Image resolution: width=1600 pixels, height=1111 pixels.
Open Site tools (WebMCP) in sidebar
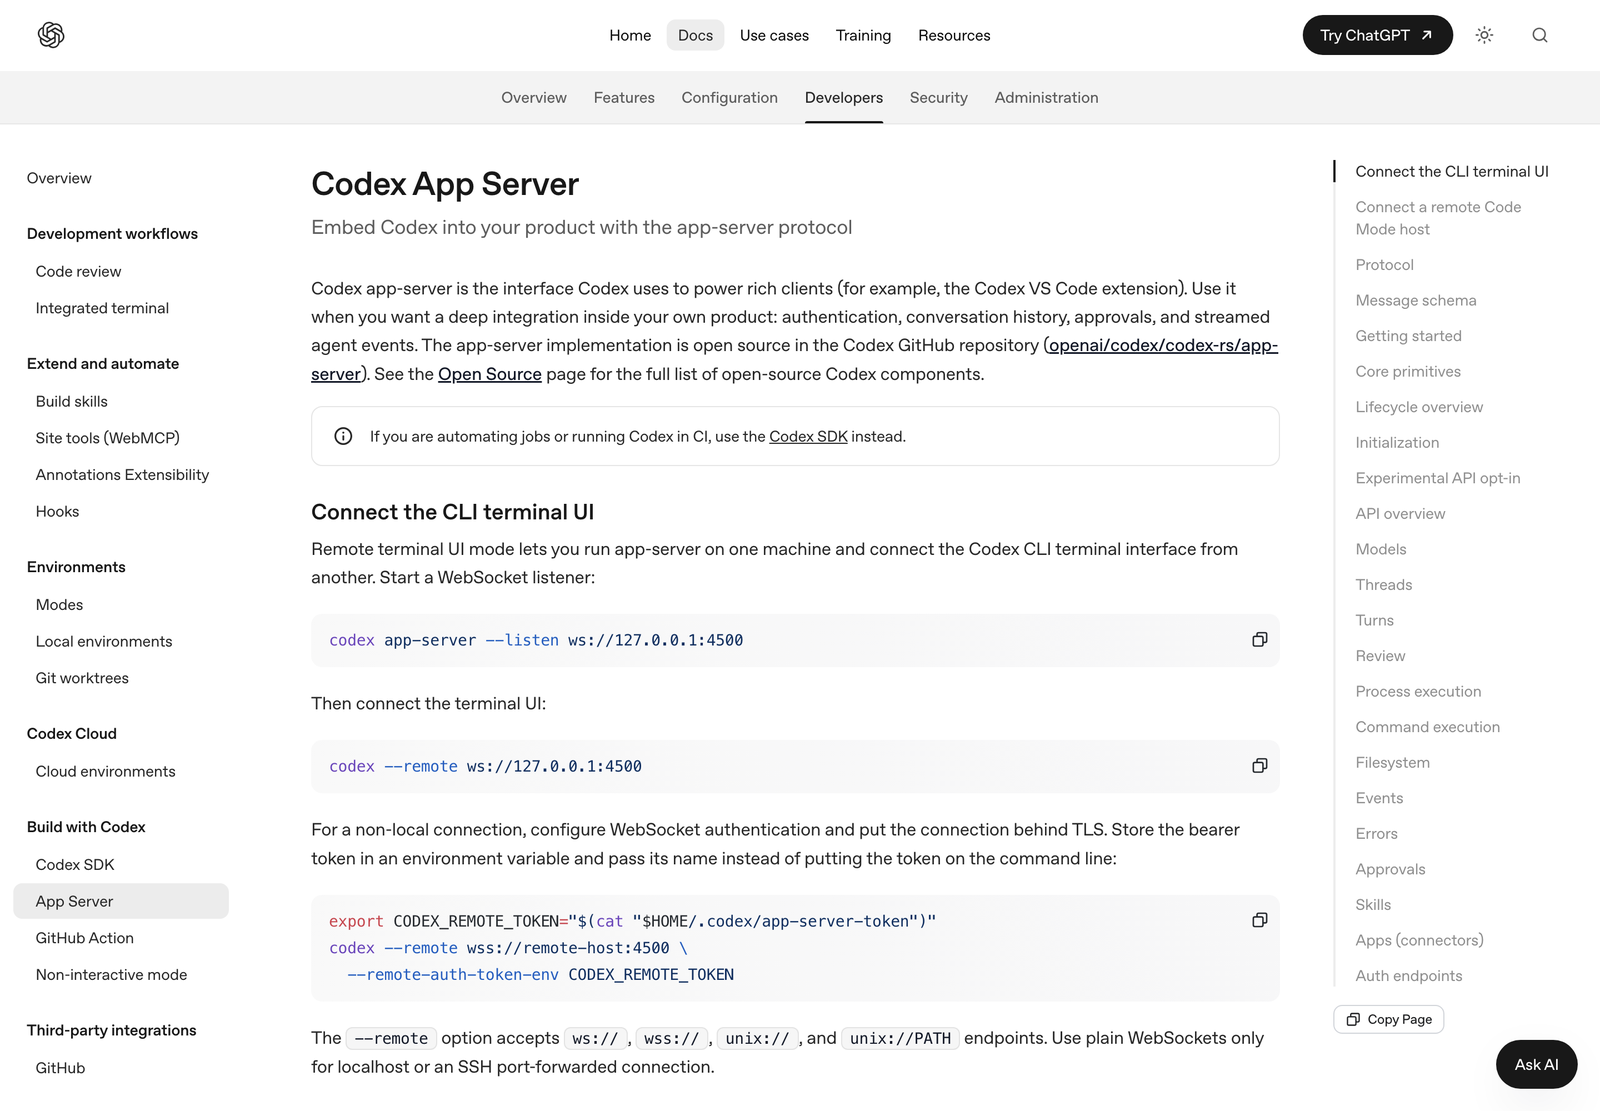point(108,438)
